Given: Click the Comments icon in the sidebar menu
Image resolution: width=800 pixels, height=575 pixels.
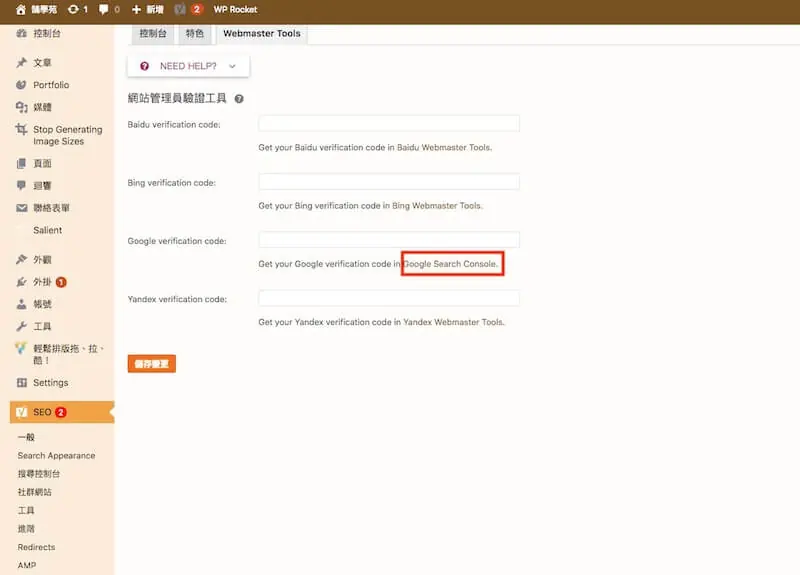Looking at the screenshot, I should point(21,185).
